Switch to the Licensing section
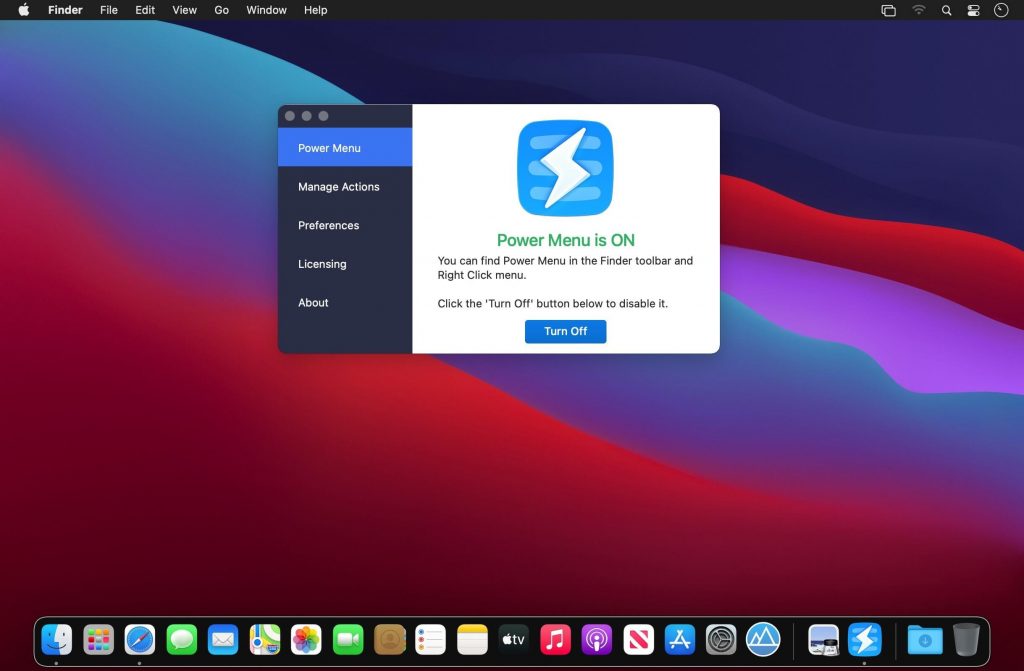This screenshot has height=671, width=1024. tap(322, 264)
